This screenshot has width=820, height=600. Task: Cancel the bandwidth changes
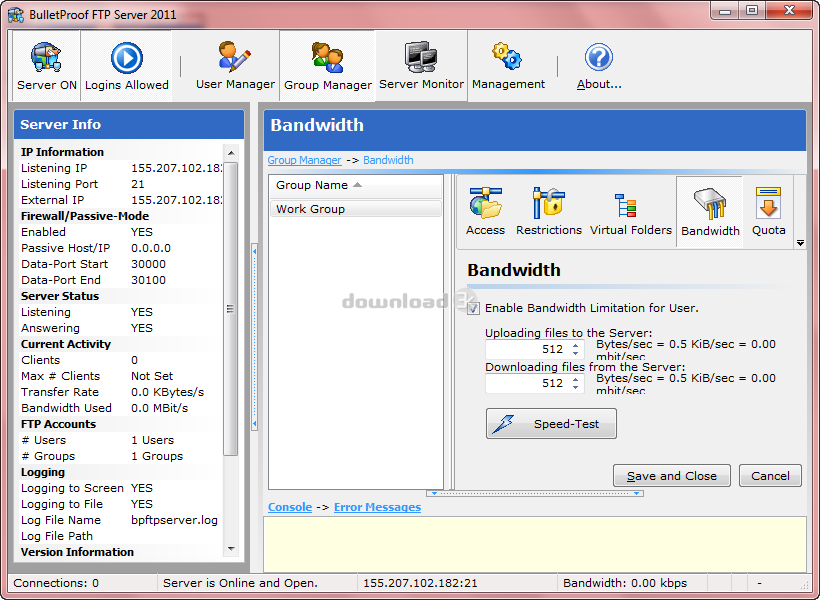point(770,476)
